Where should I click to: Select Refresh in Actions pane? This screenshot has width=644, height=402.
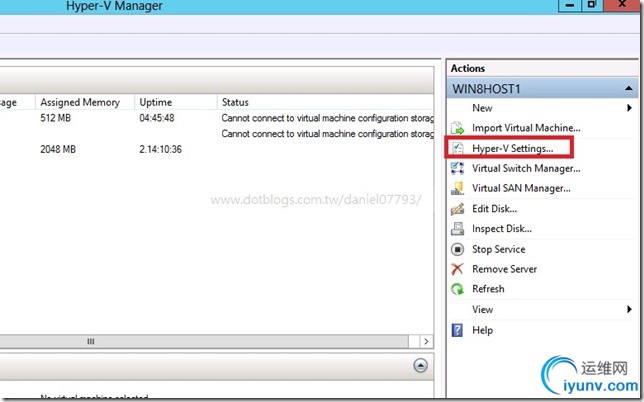point(488,289)
